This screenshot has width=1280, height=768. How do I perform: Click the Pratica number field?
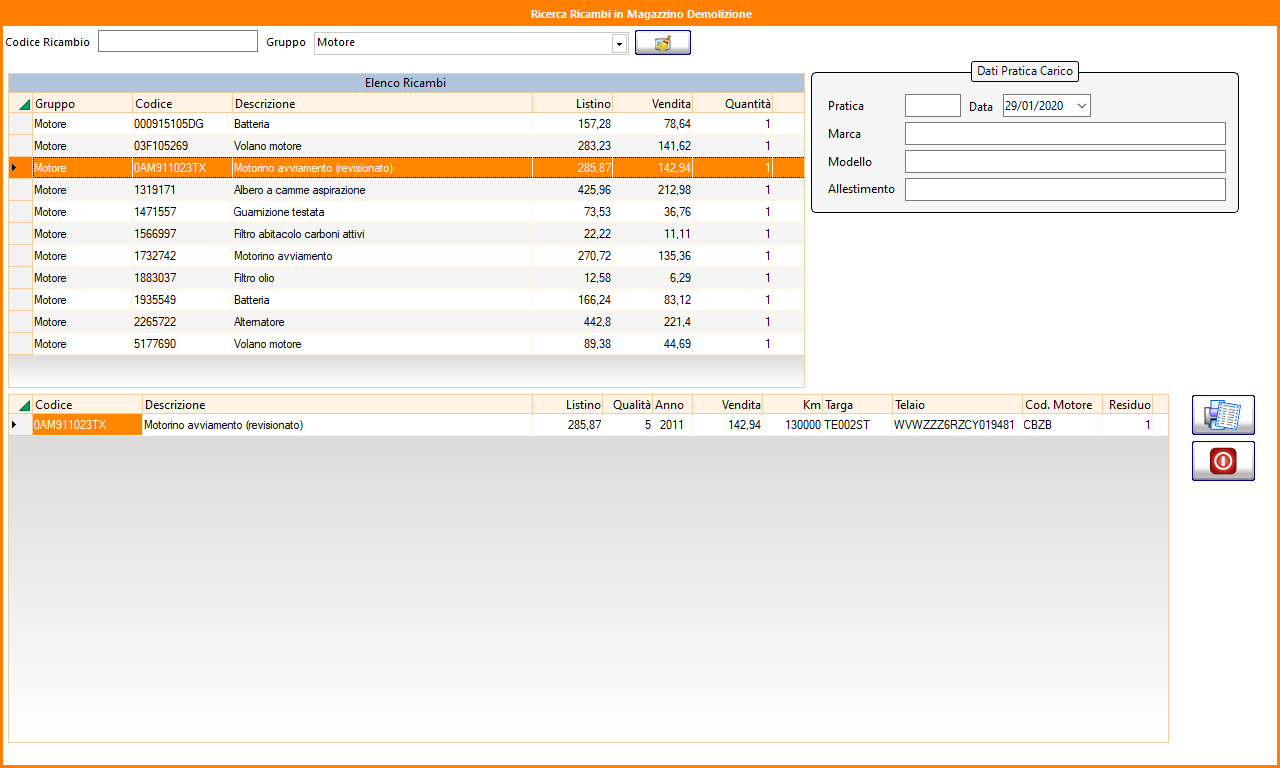(932, 106)
